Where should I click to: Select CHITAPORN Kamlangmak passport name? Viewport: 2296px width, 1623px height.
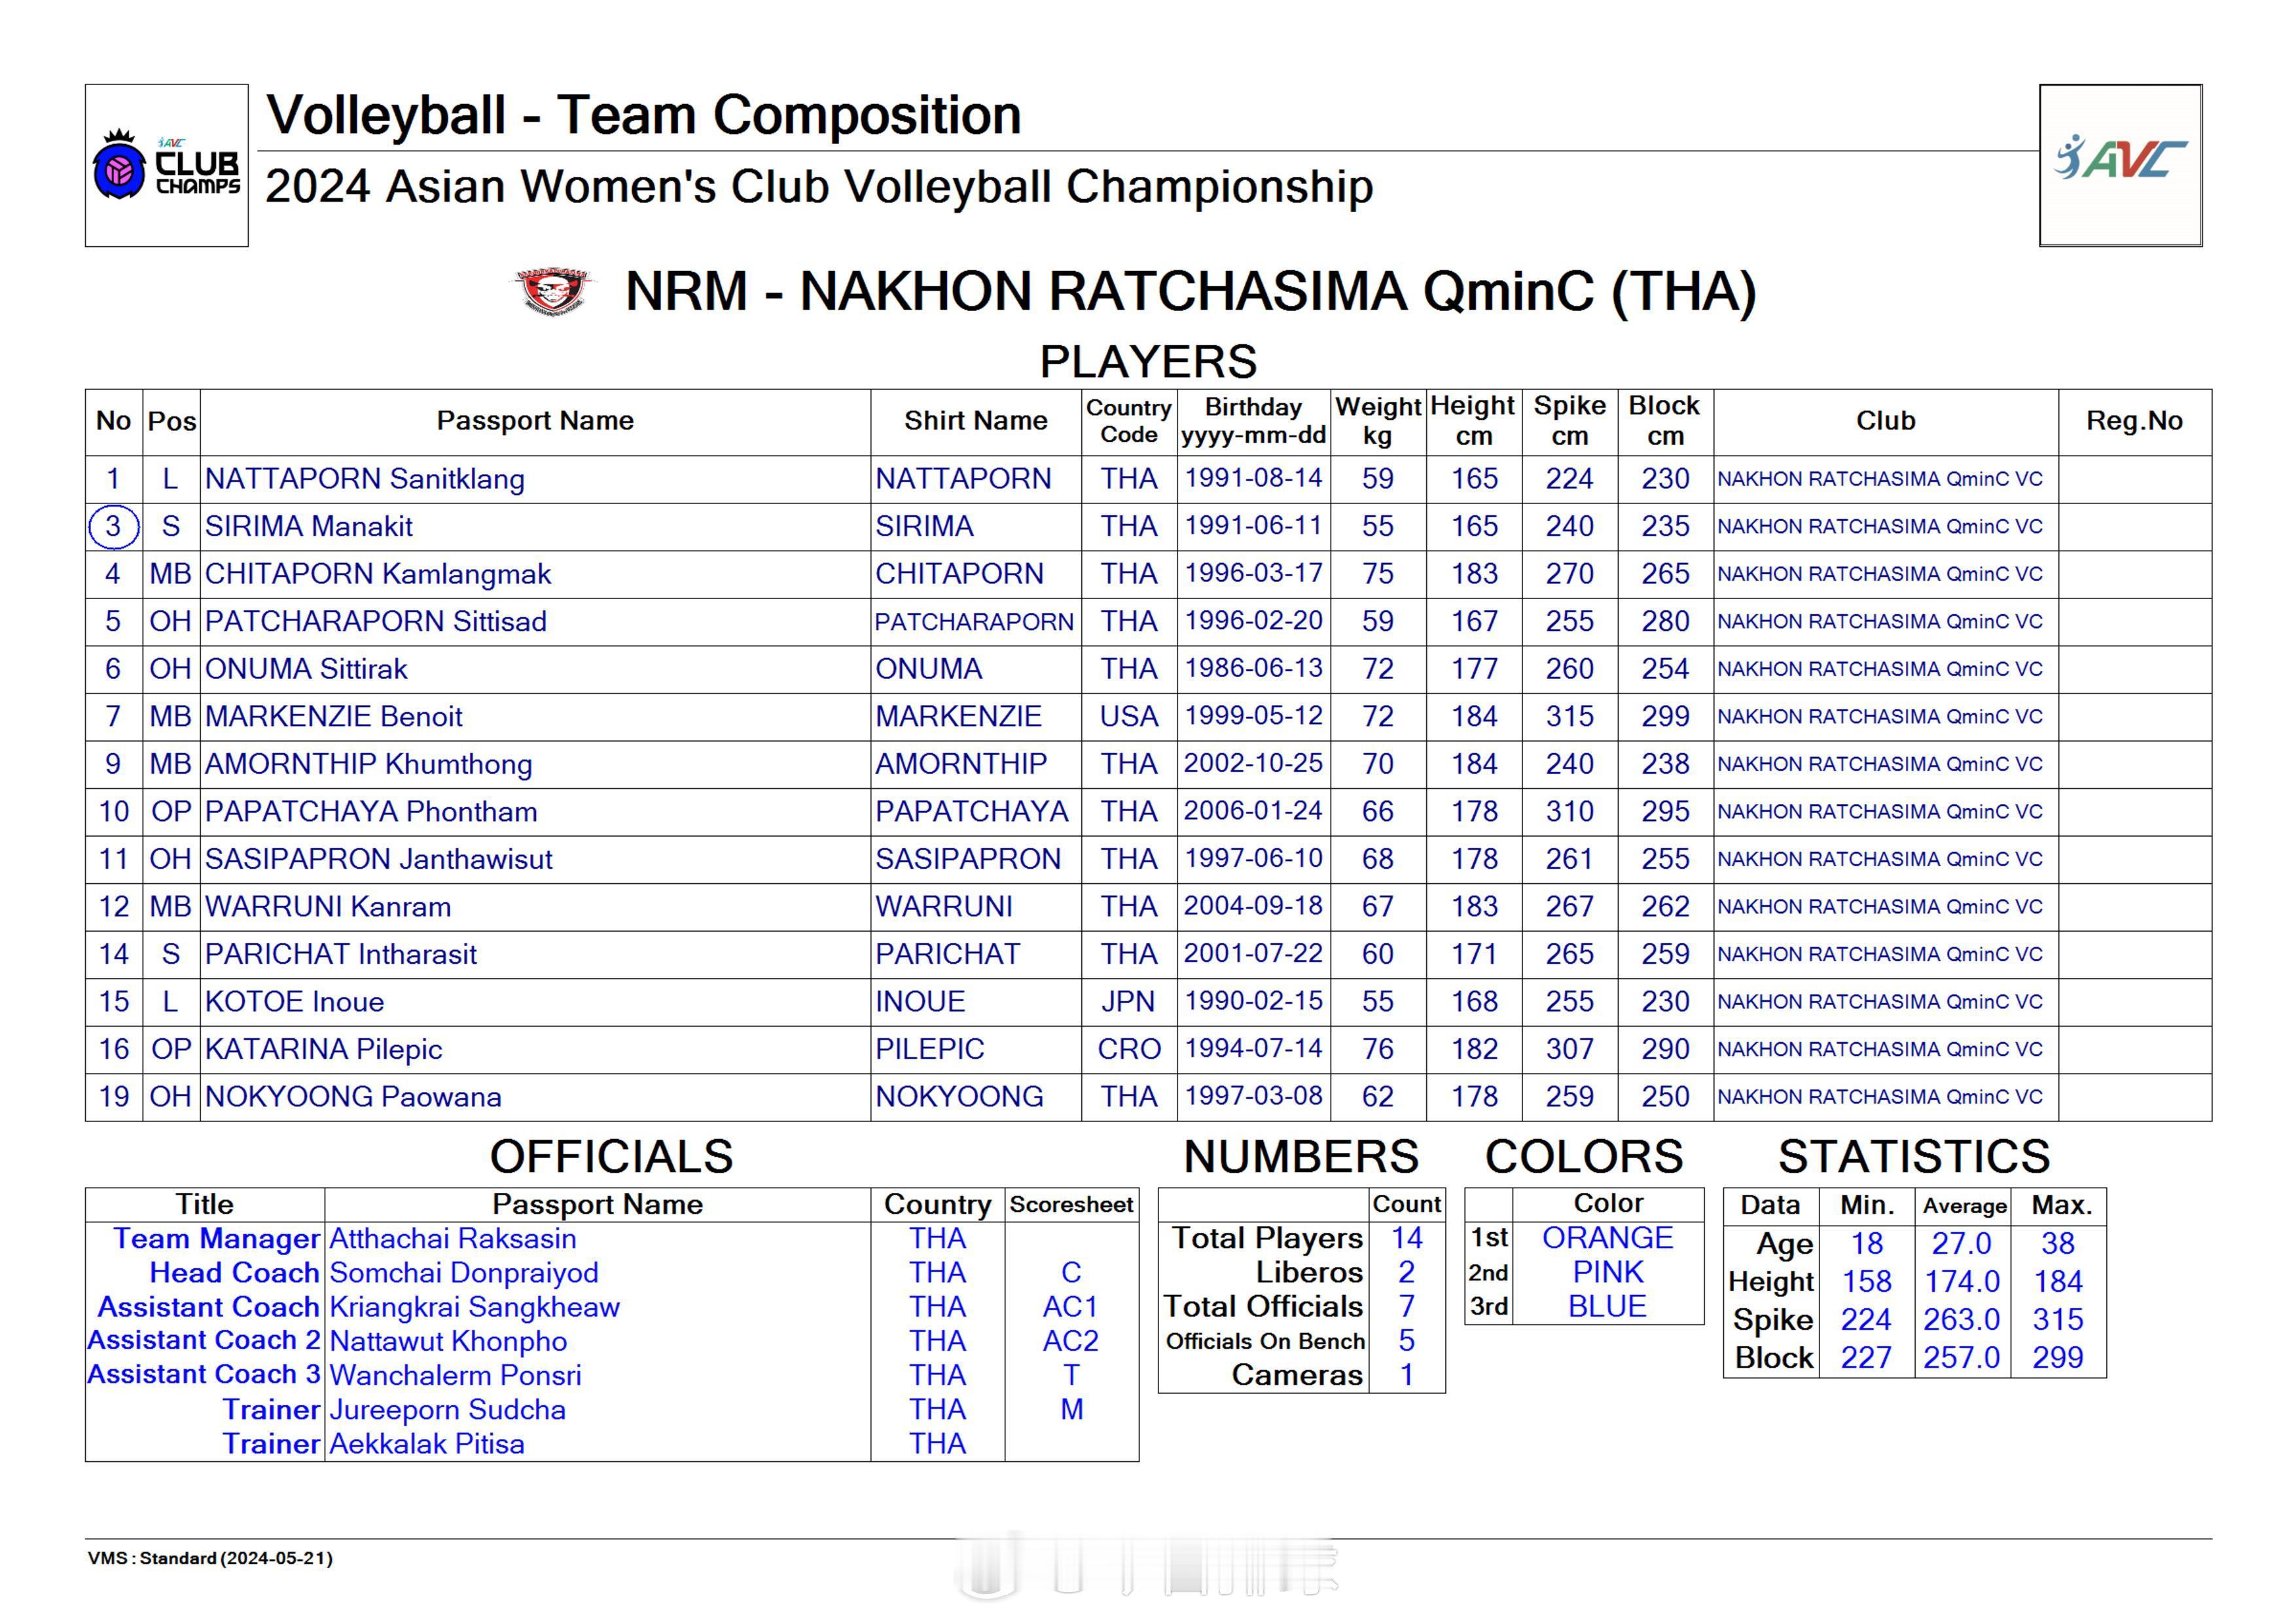pos(378,574)
